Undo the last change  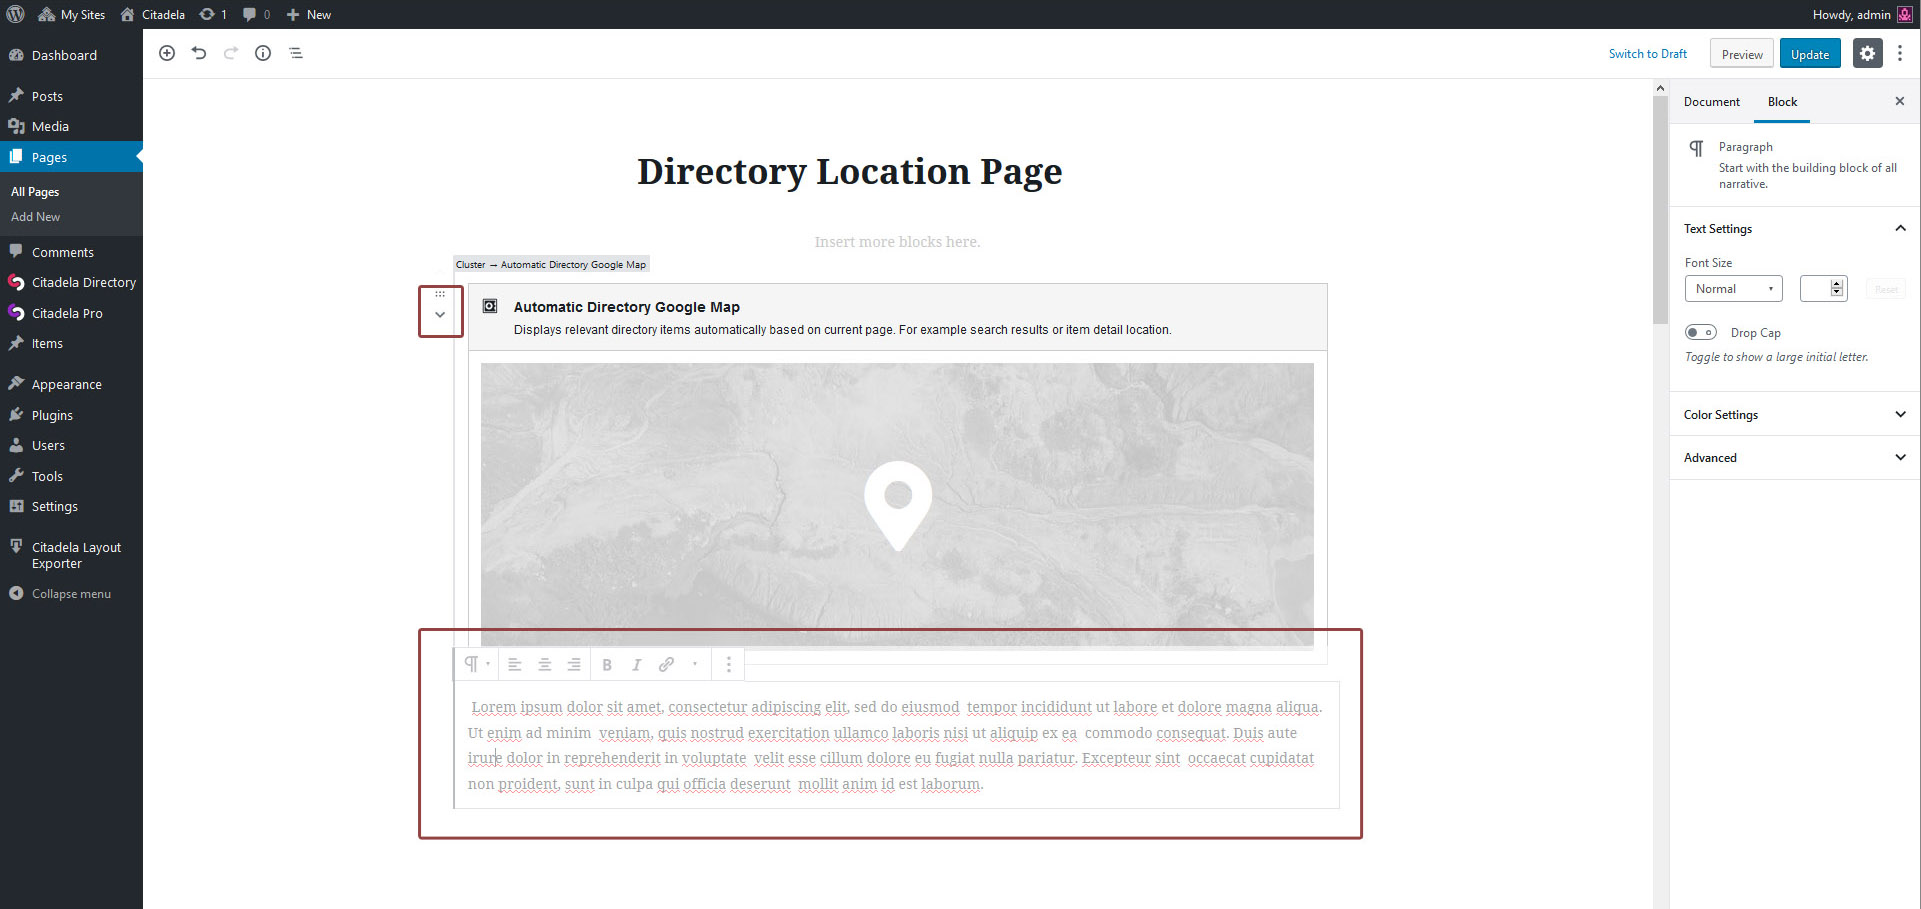(x=199, y=53)
